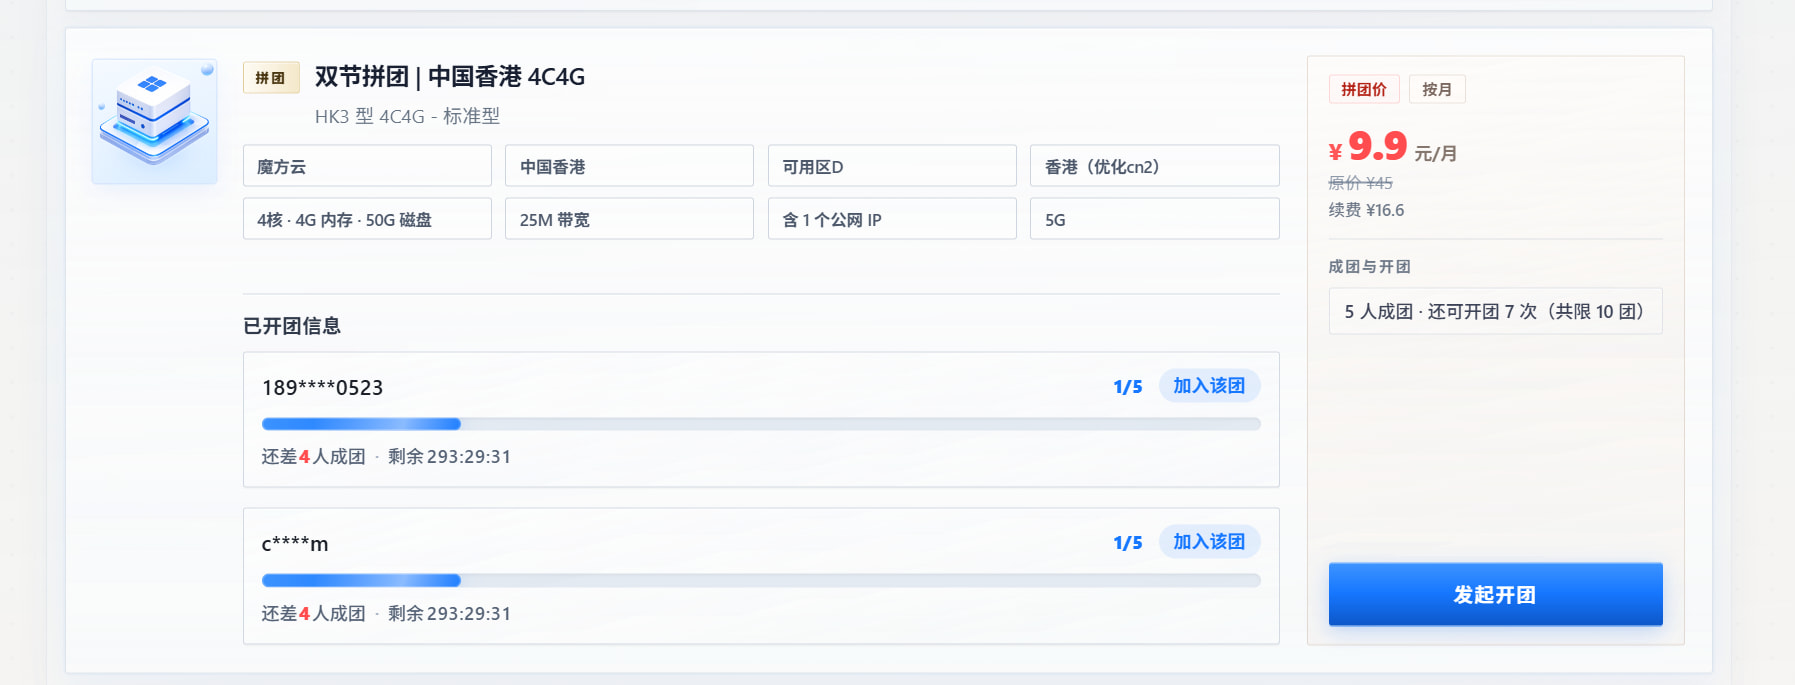The width and height of the screenshot is (1795, 685).
Task: Click the 香港（优化cn2）line tag
Action: [1155, 166]
